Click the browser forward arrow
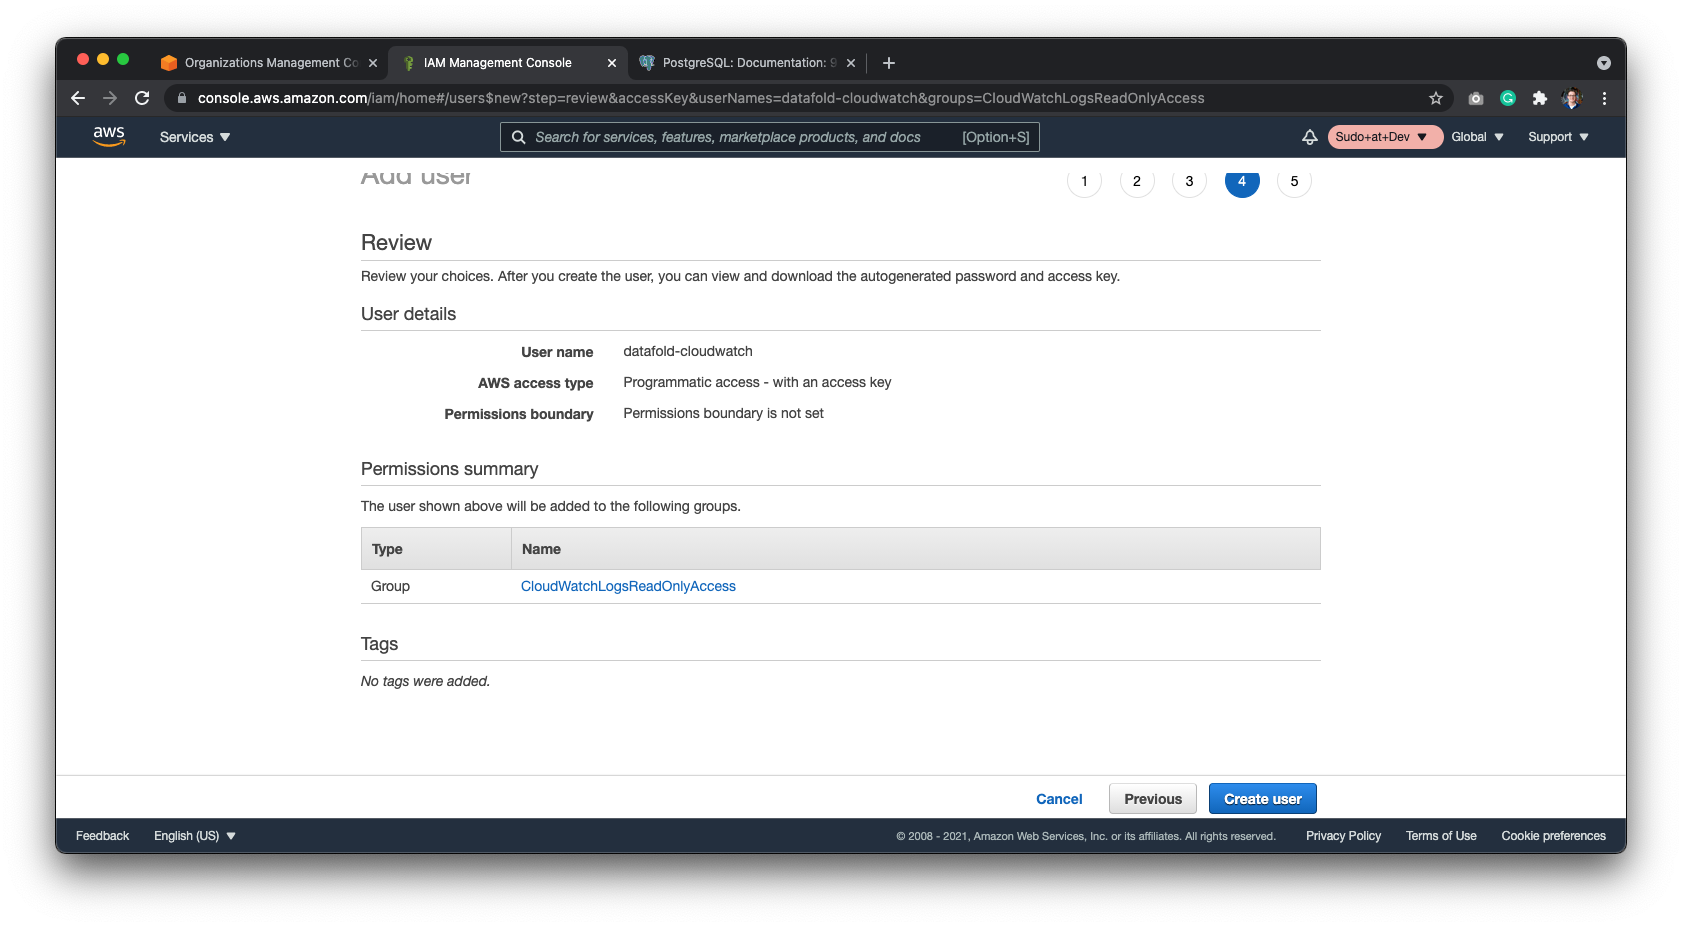 pos(110,98)
